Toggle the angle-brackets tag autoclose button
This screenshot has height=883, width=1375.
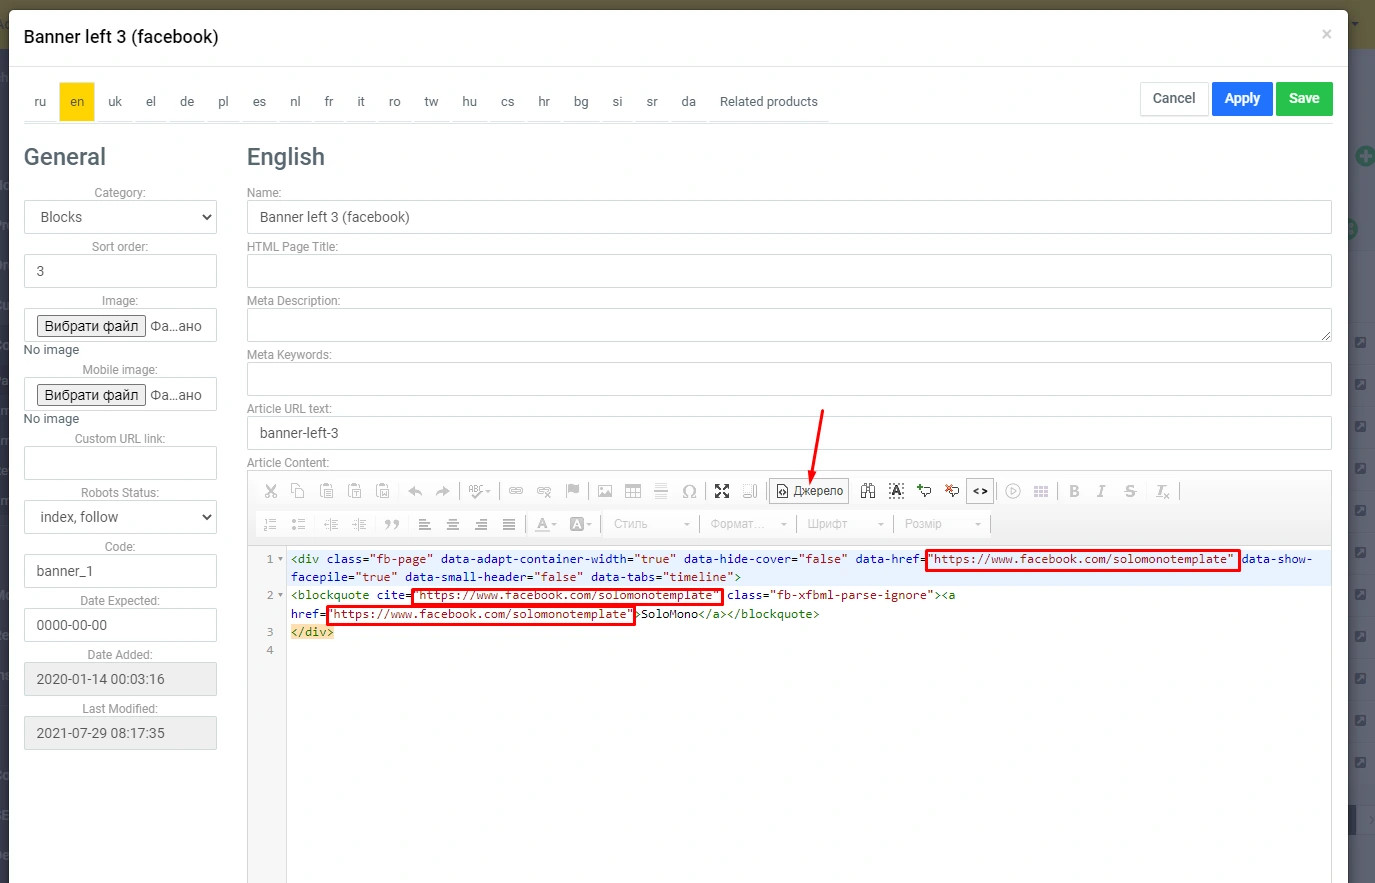[980, 491]
